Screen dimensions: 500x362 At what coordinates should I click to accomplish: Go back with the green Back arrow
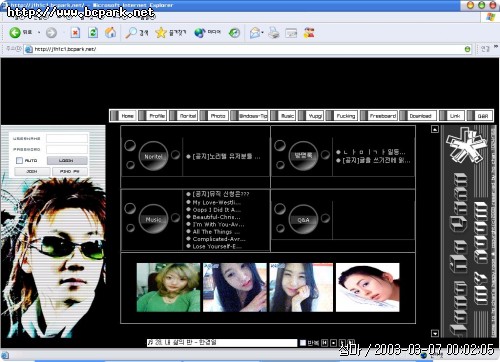pos(15,32)
